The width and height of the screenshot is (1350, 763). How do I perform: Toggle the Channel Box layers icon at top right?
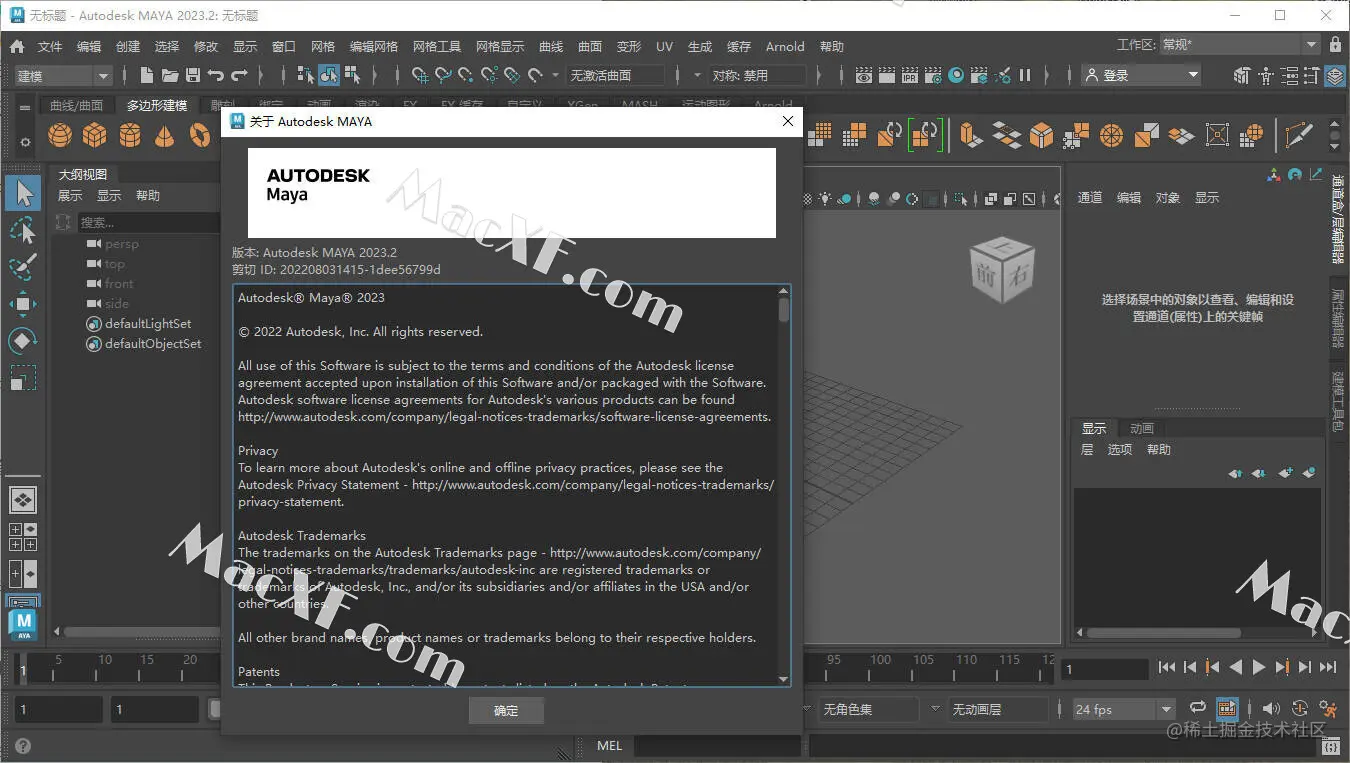(x=1335, y=75)
